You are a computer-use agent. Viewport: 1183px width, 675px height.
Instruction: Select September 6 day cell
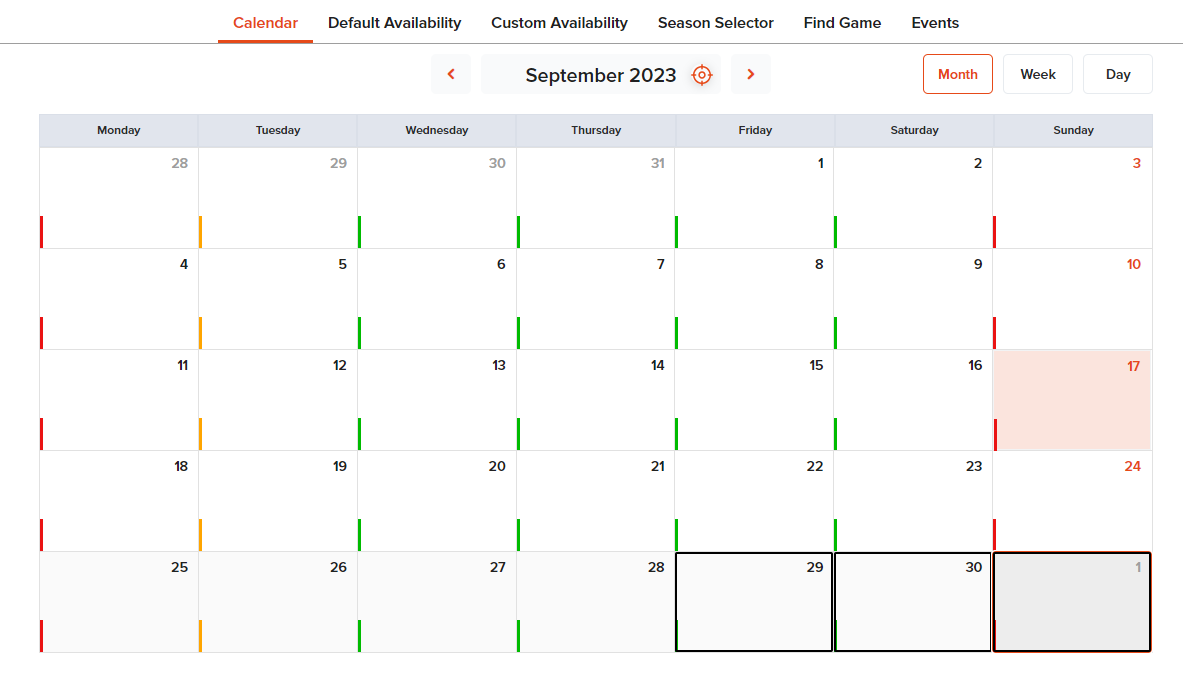click(x=437, y=299)
